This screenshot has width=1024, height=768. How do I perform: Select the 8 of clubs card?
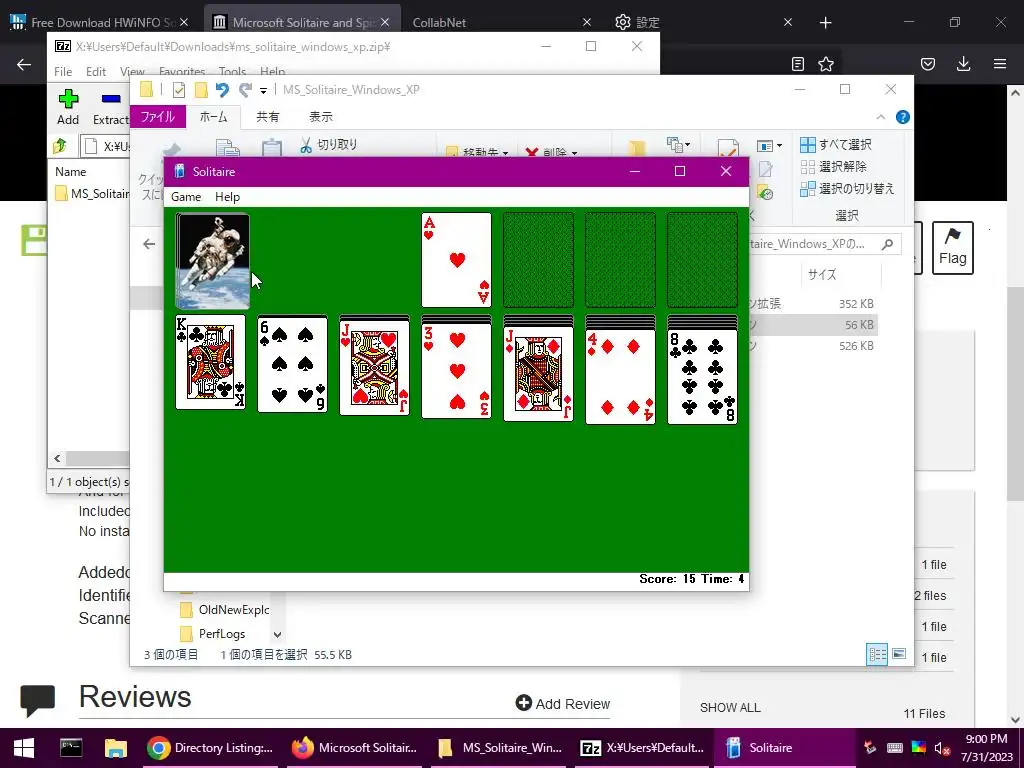[702, 377]
